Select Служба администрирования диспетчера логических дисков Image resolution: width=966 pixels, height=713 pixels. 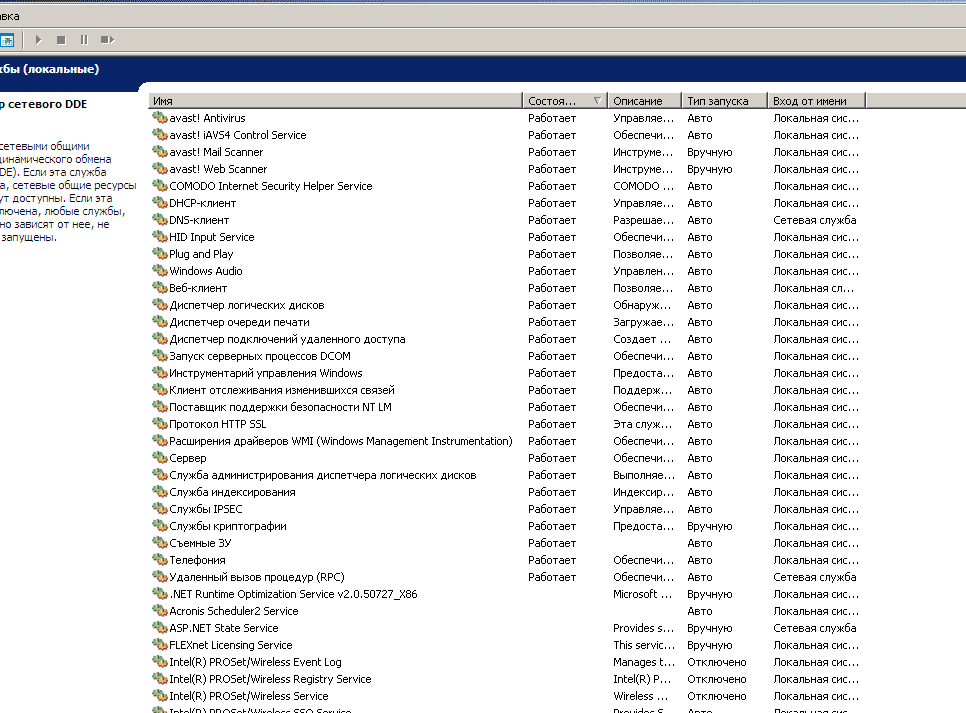tap(323, 475)
